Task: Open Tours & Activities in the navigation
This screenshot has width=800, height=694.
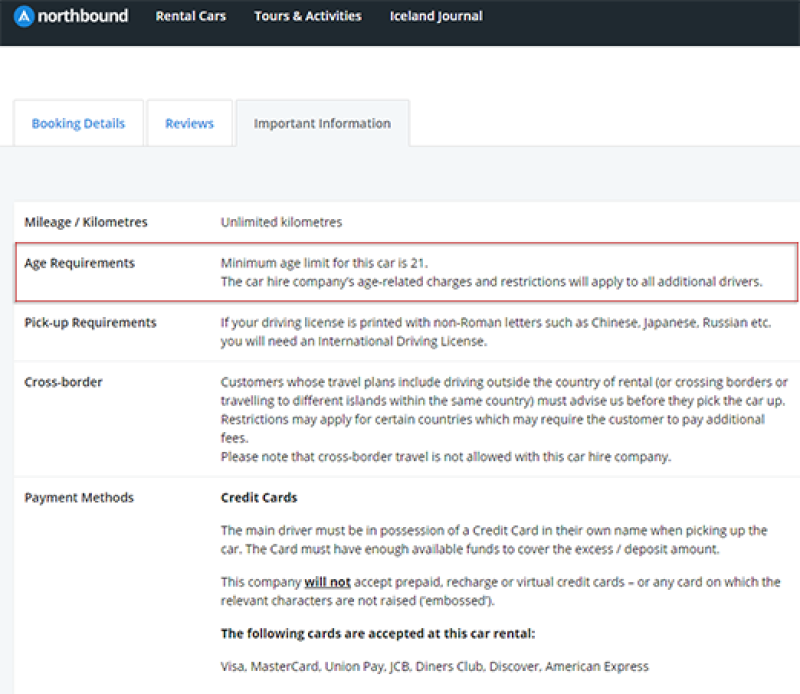Action: coord(307,16)
